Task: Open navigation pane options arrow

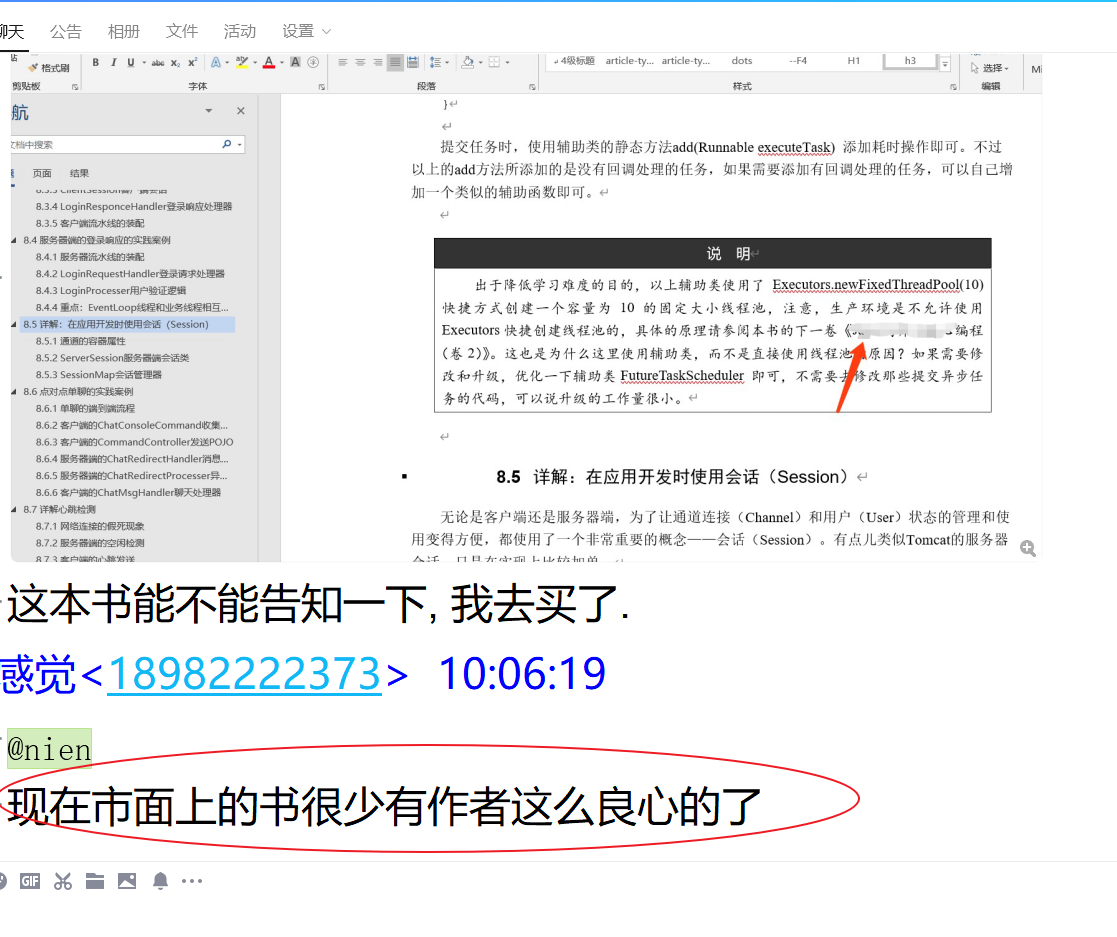Action: 209,110
